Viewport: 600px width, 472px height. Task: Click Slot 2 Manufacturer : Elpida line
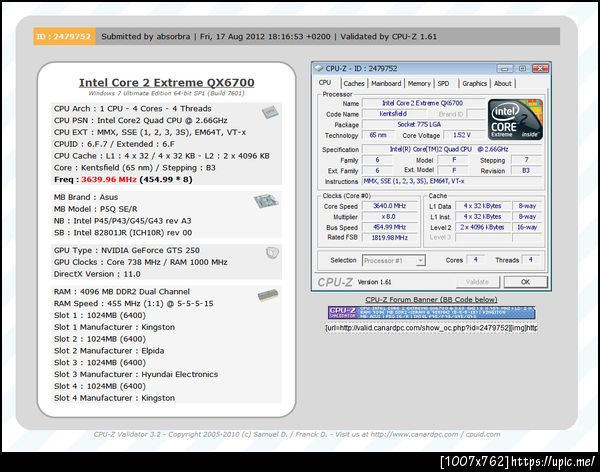click(109, 351)
